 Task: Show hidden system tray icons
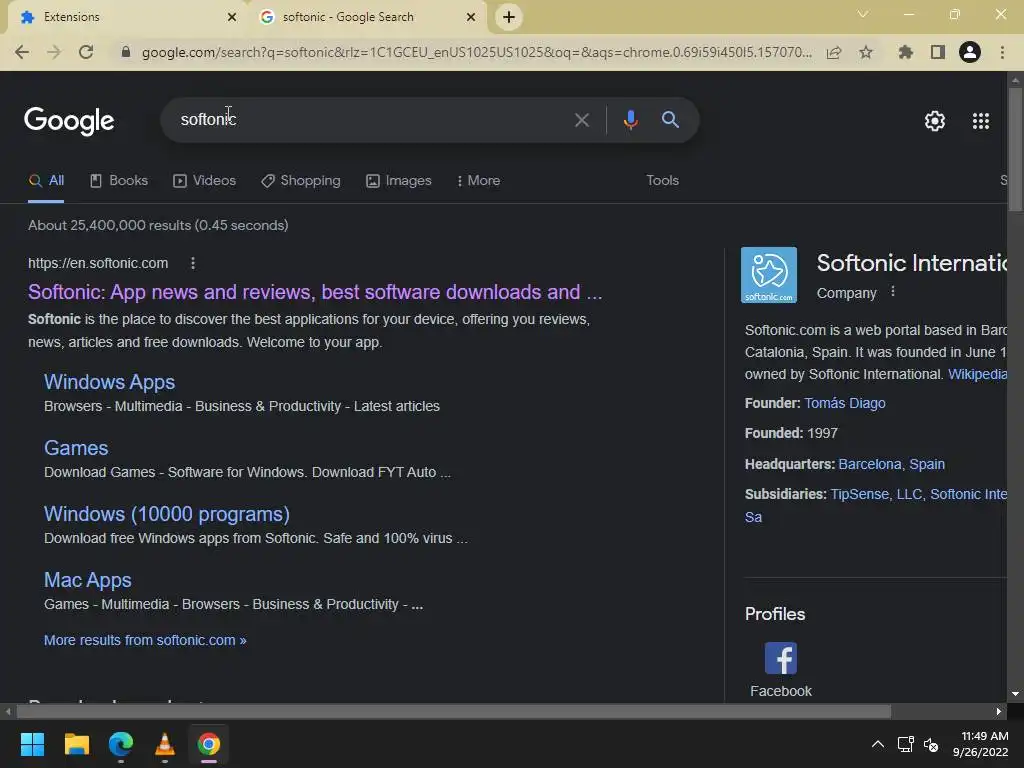pyautogui.click(x=878, y=744)
